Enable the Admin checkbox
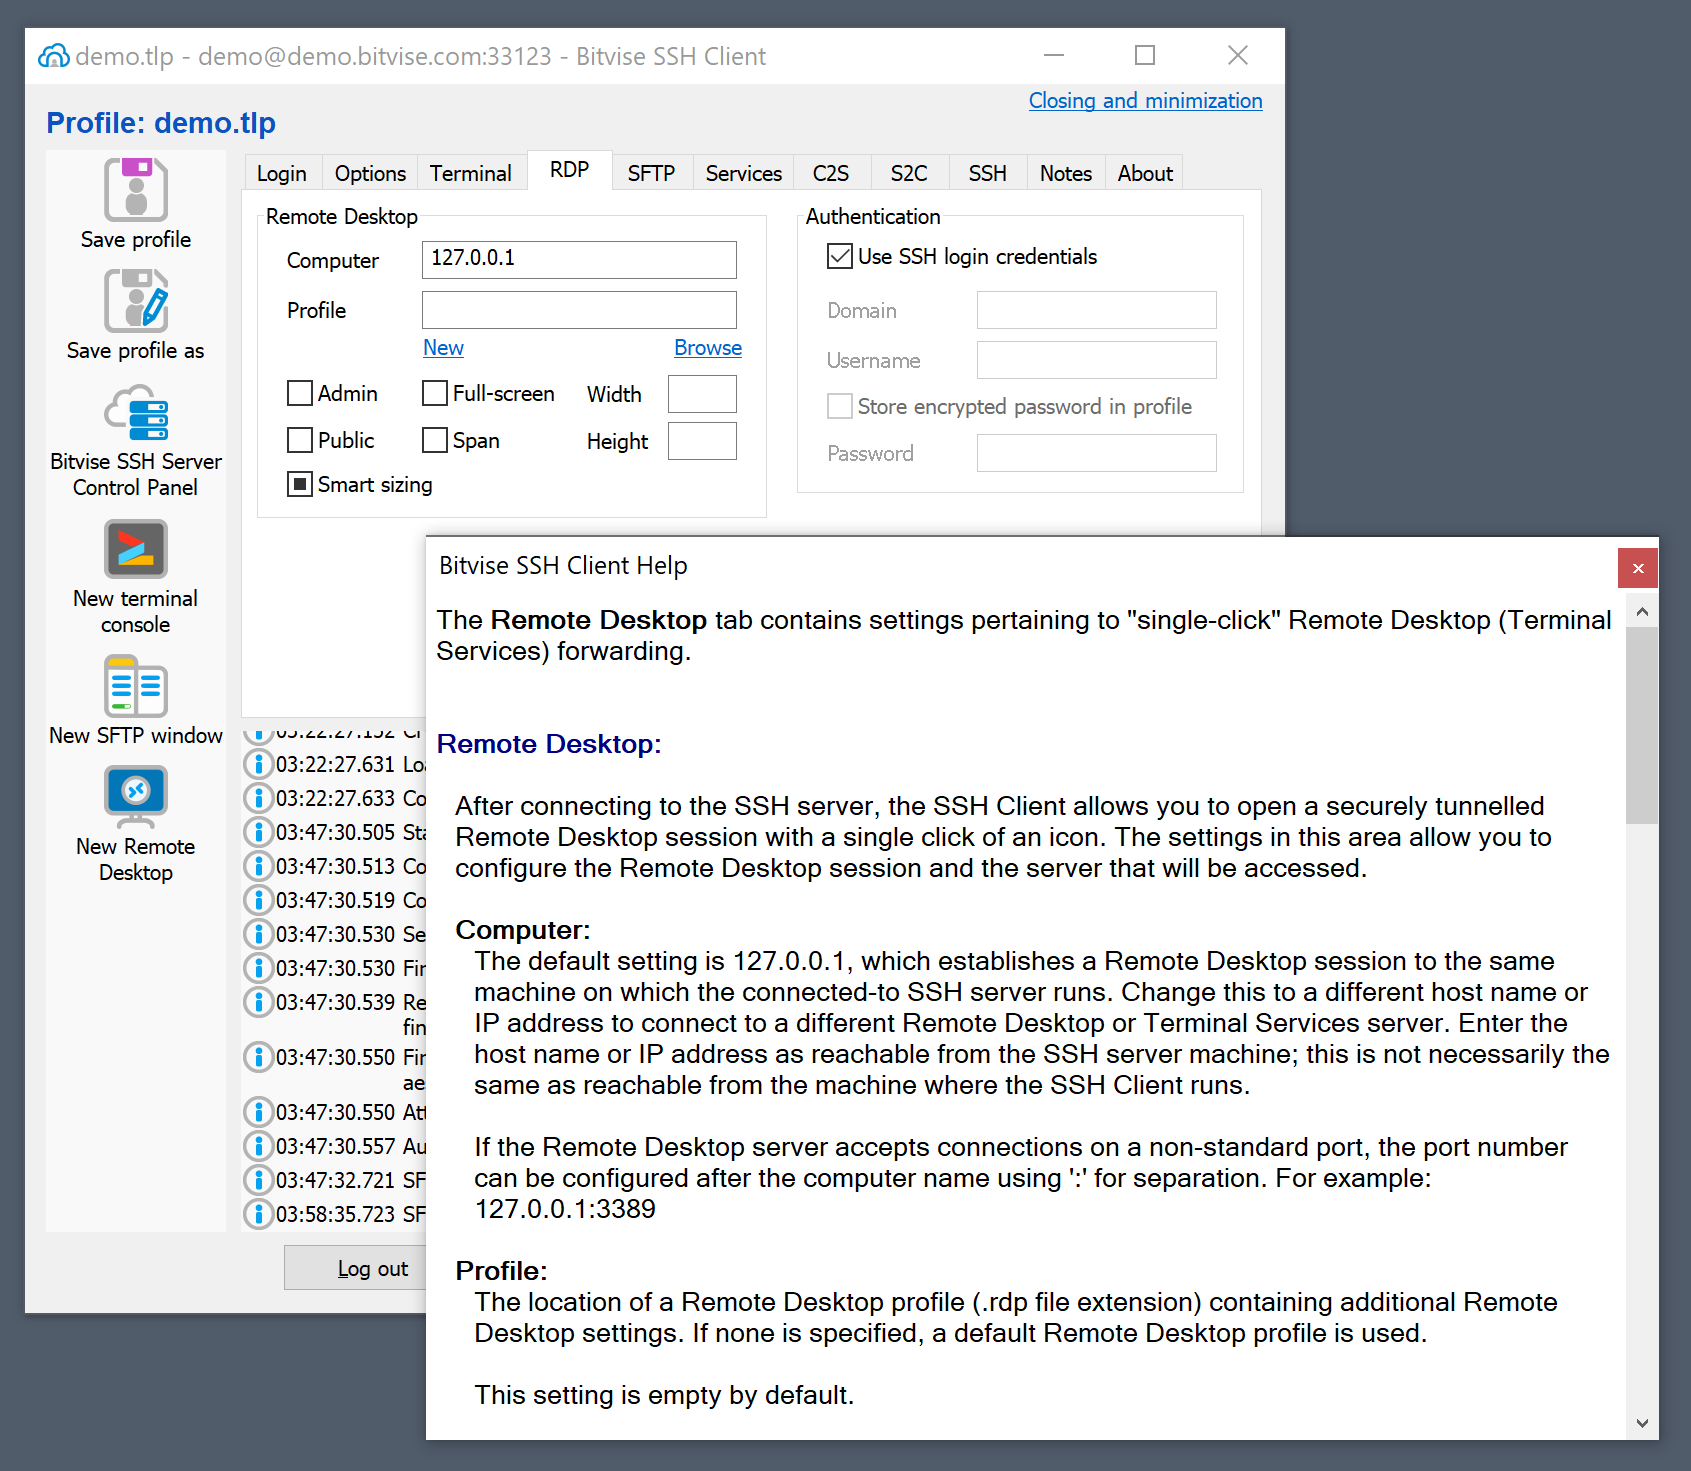This screenshot has height=1471, width=1691. point(300,393)
